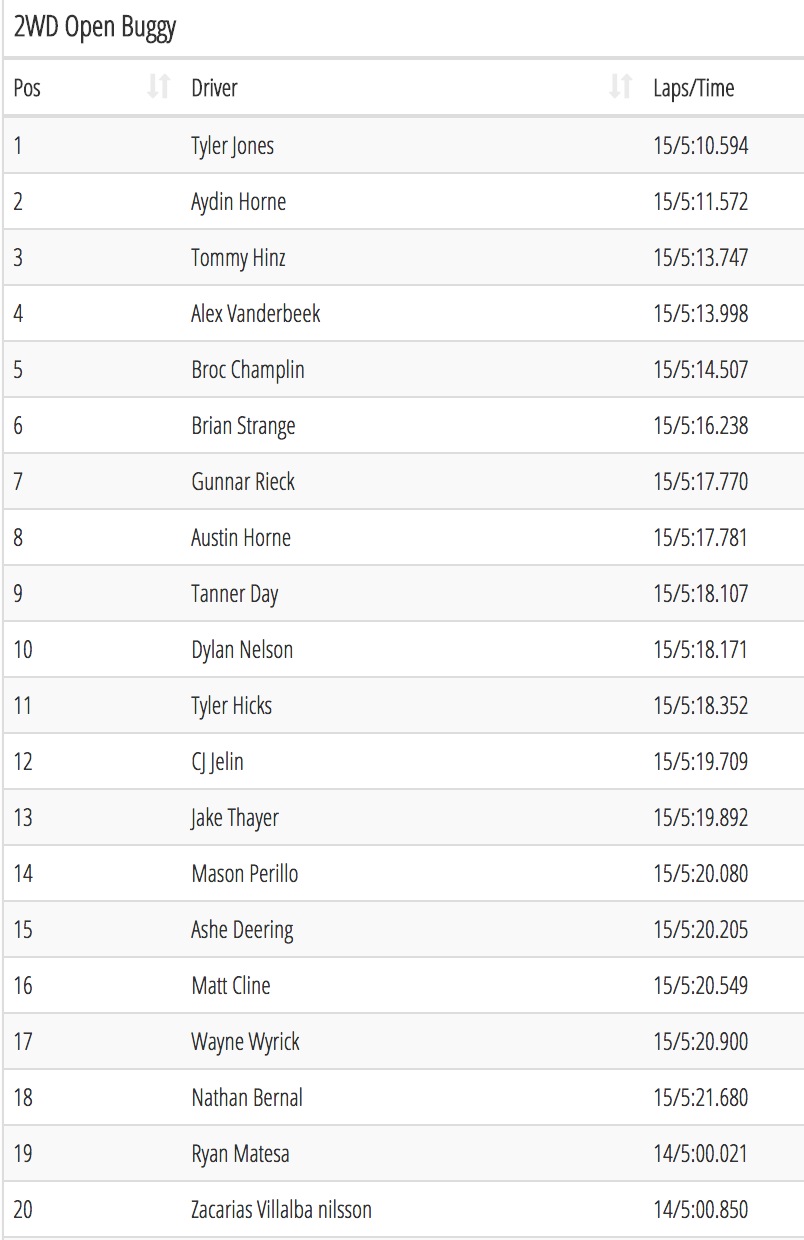Click Alex Vanderbeek's name
The width and height of the screenshot is (804, 1240).
coord(255,314)
